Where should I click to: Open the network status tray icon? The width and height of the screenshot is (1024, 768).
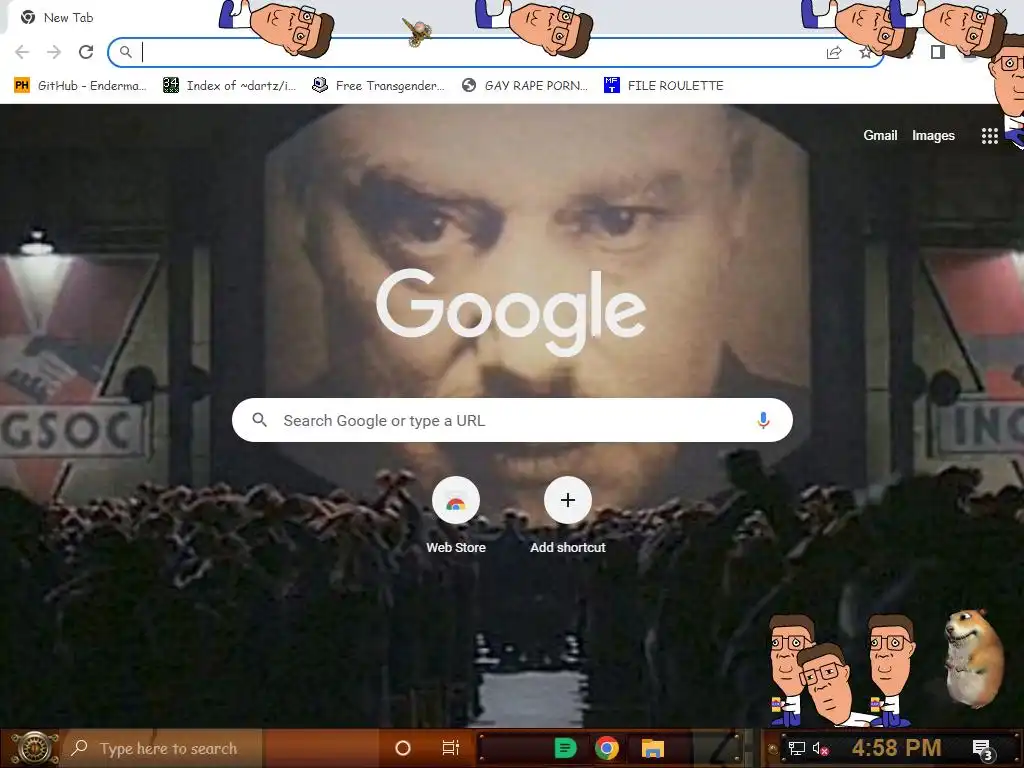(x=796, y=748)
